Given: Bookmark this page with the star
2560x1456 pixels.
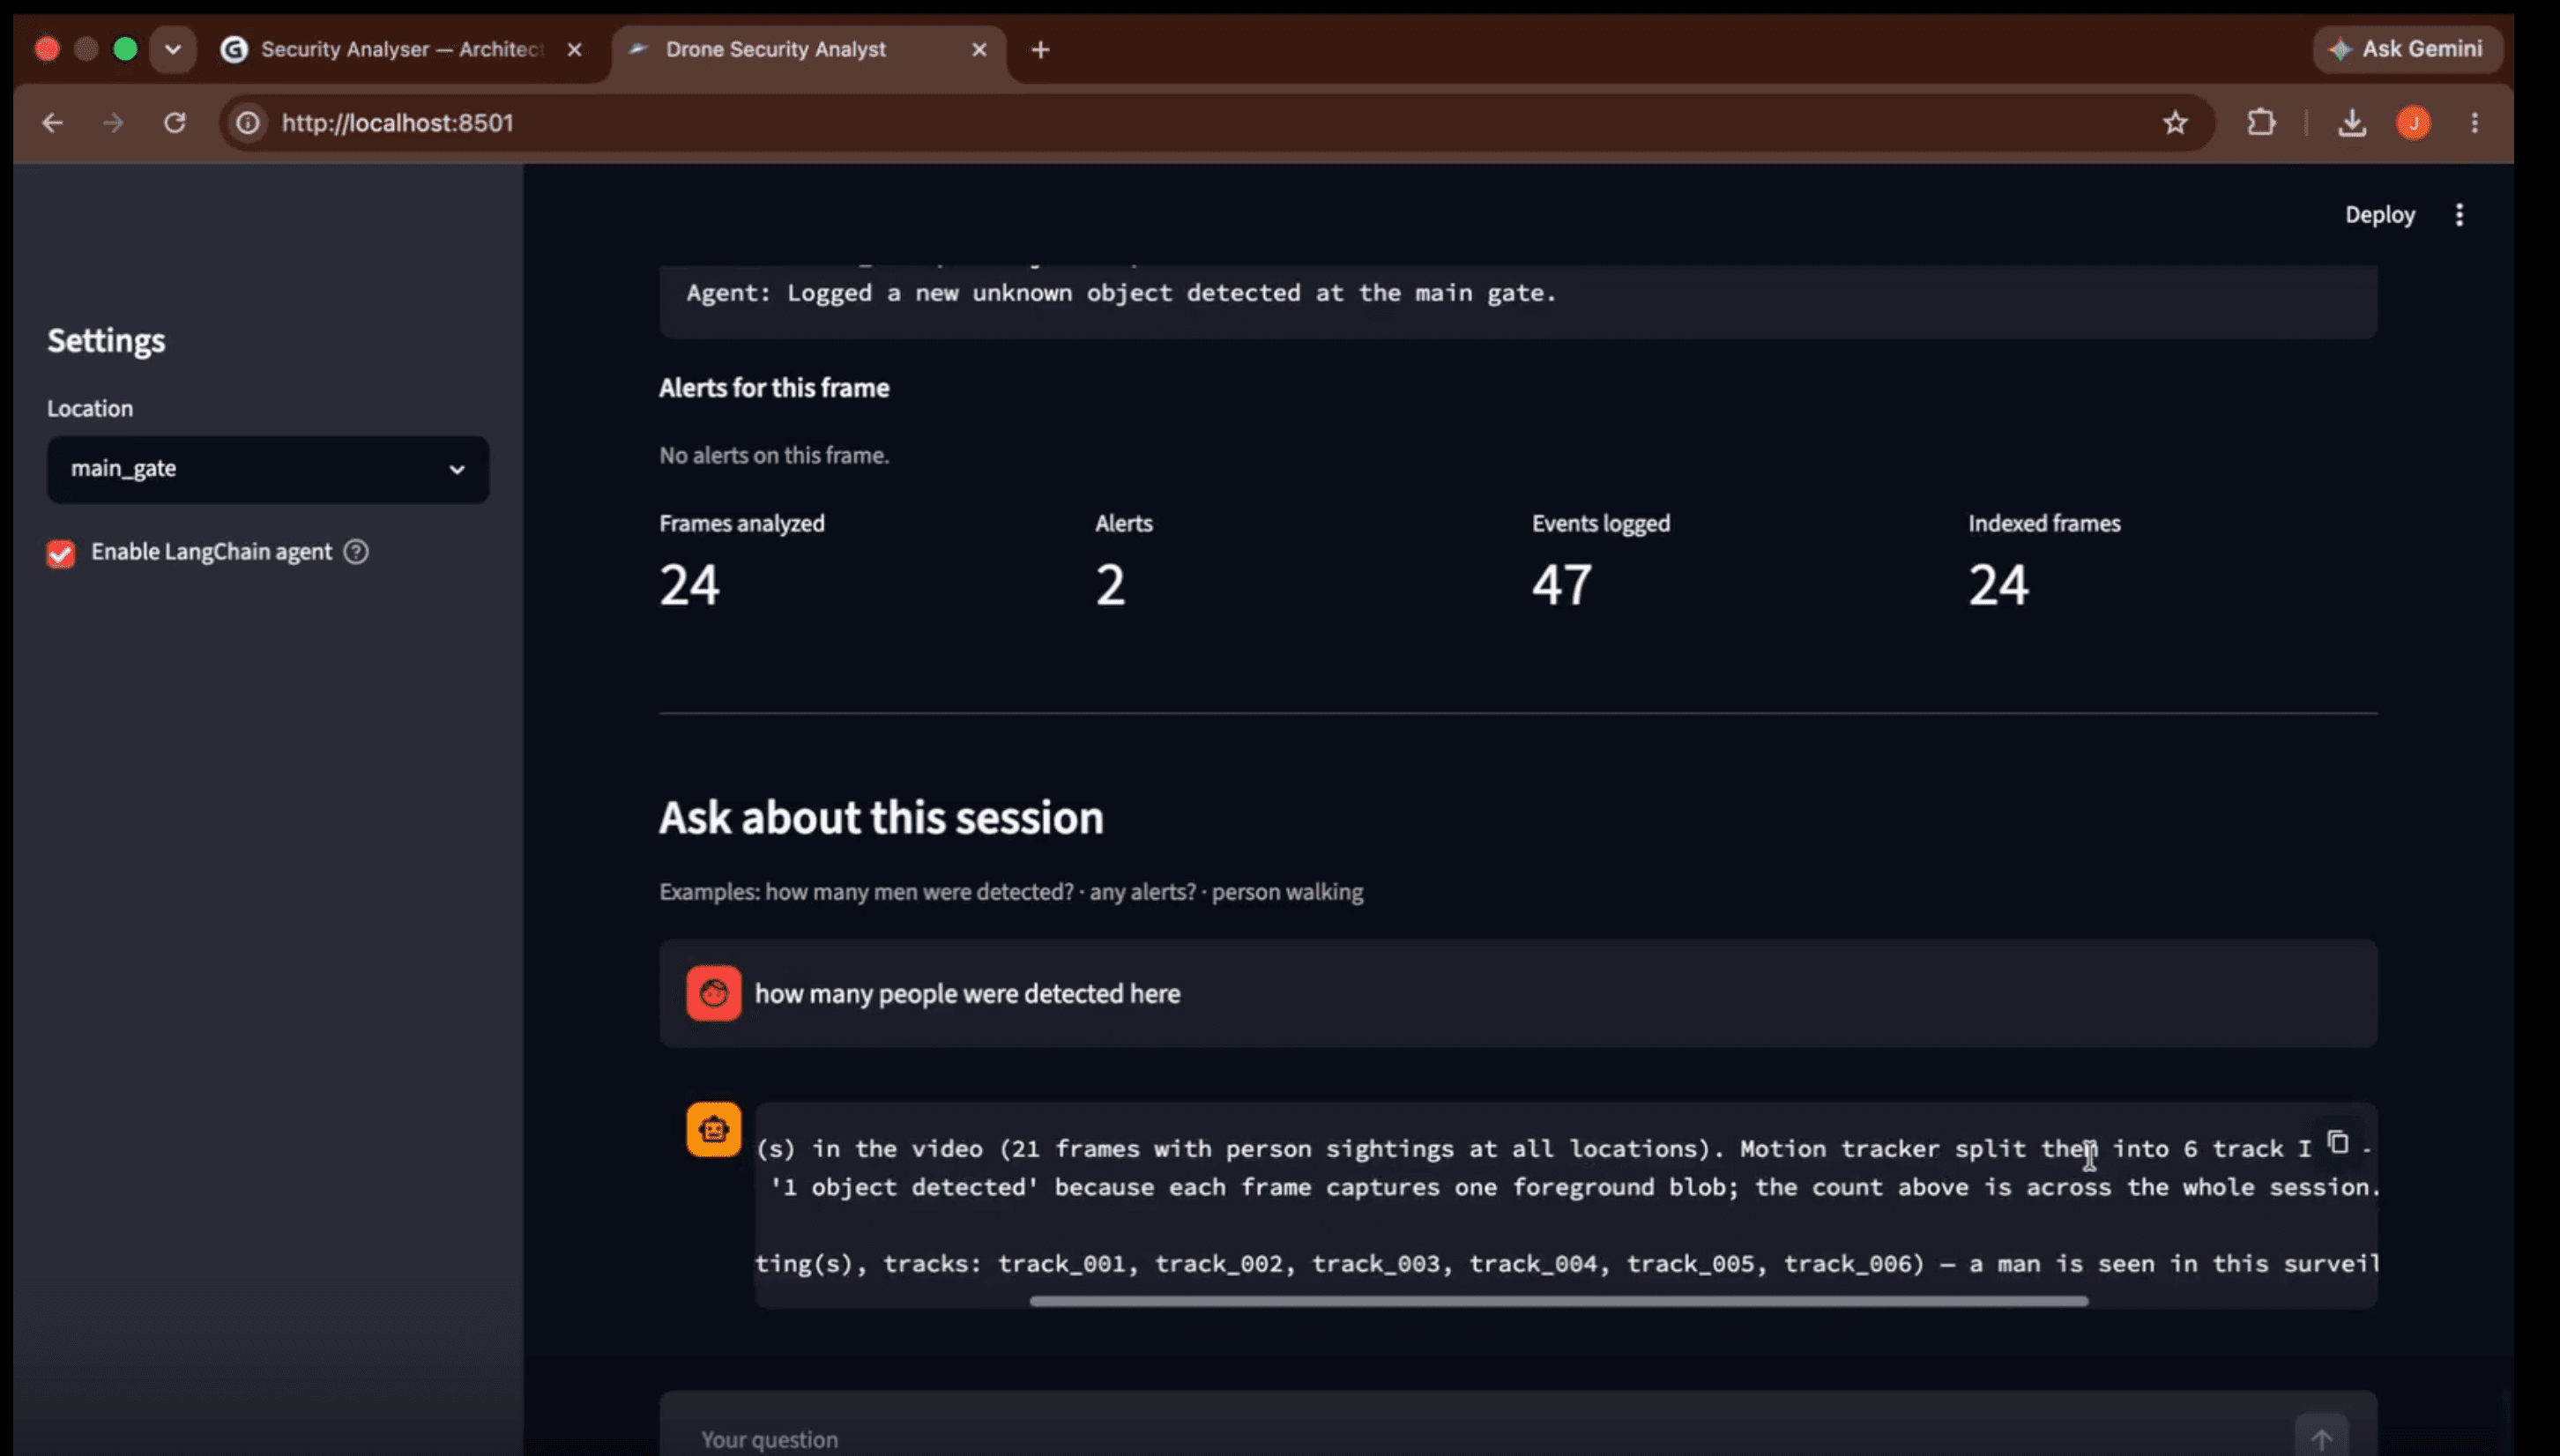Looking at the screenshot, I should click(x=2175, y=123).
